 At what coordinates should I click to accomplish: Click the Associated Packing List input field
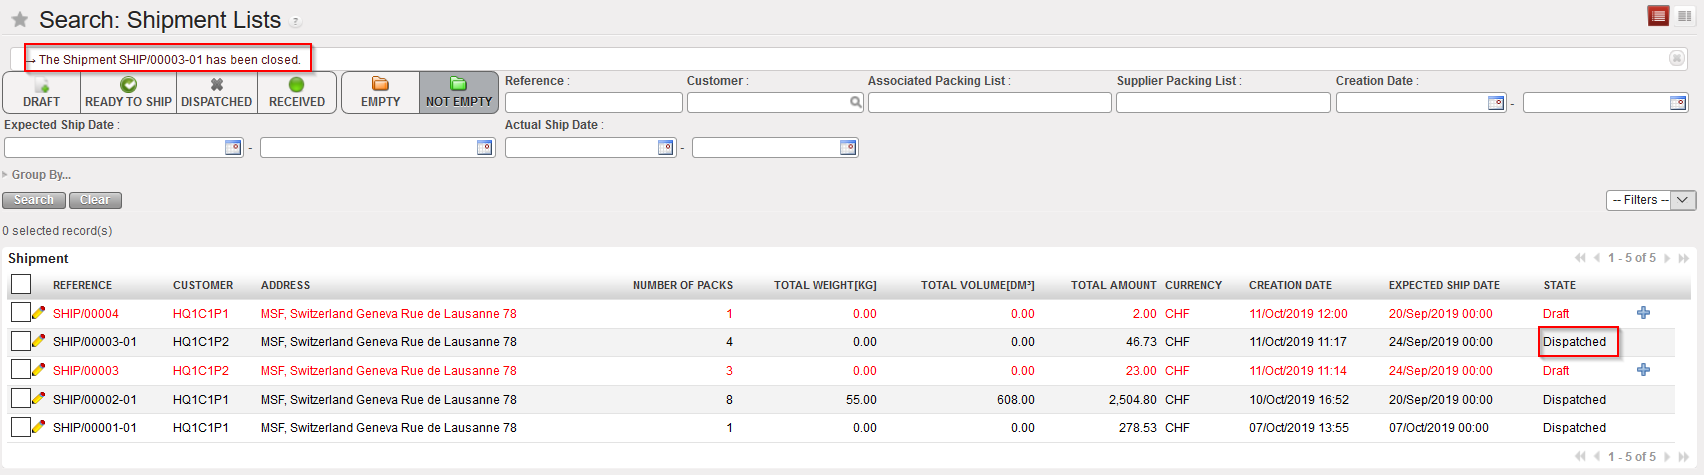click(x=989, y=103)
